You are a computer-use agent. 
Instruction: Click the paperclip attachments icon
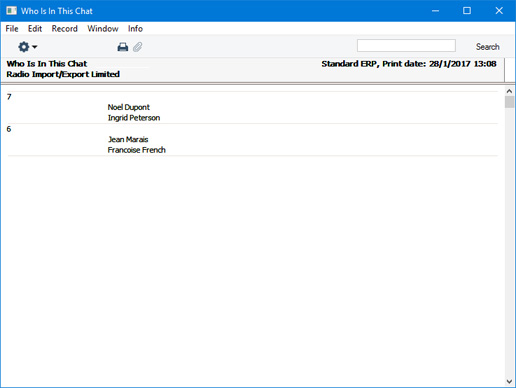[138, 47]
